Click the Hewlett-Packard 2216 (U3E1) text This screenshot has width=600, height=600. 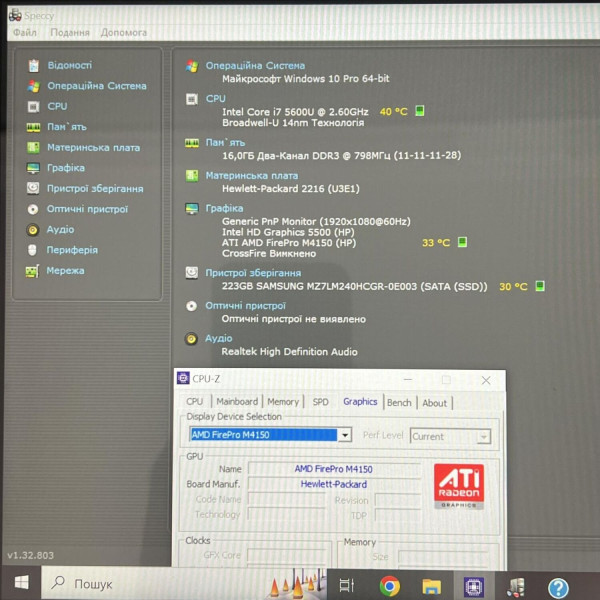290,189
